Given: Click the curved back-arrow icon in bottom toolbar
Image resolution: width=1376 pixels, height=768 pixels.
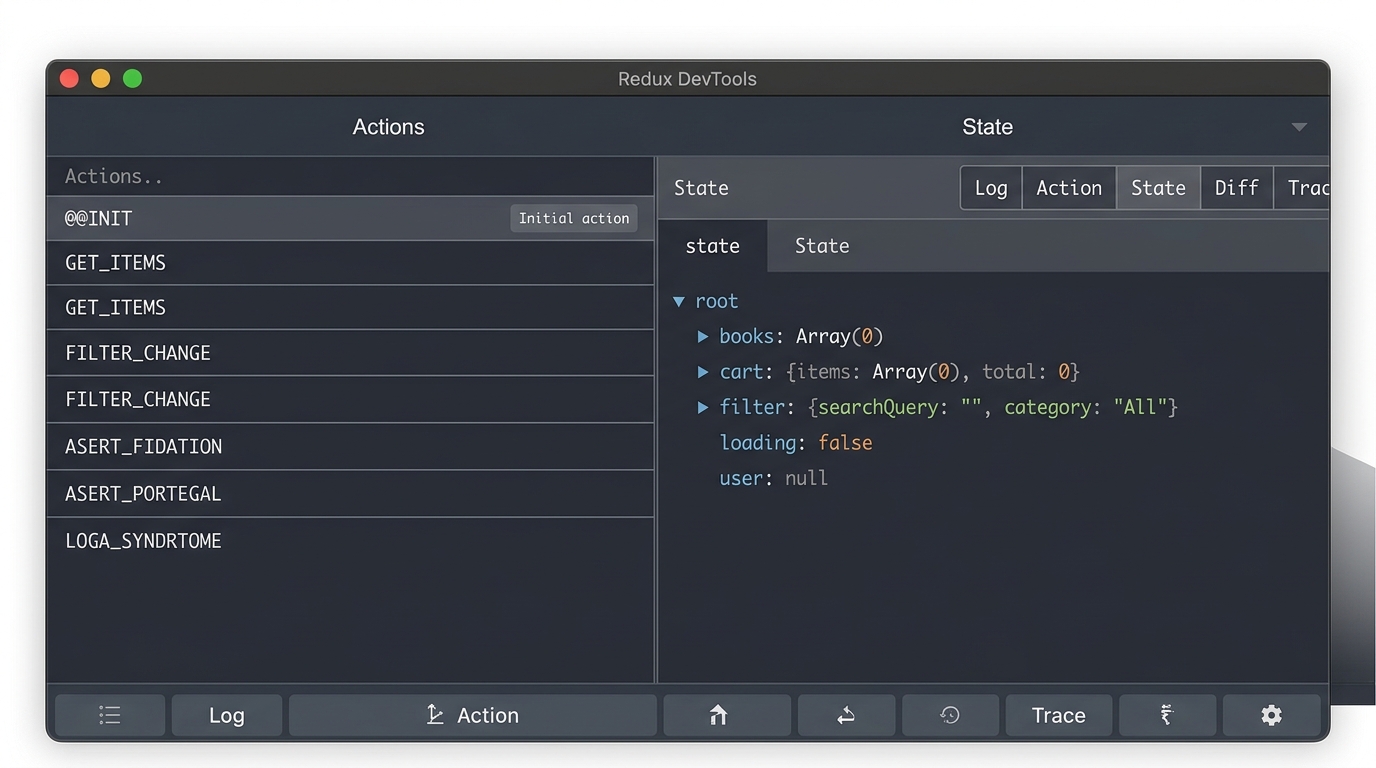Looking at the screenshot, I should pyautogui.click(x=846, y=715).
